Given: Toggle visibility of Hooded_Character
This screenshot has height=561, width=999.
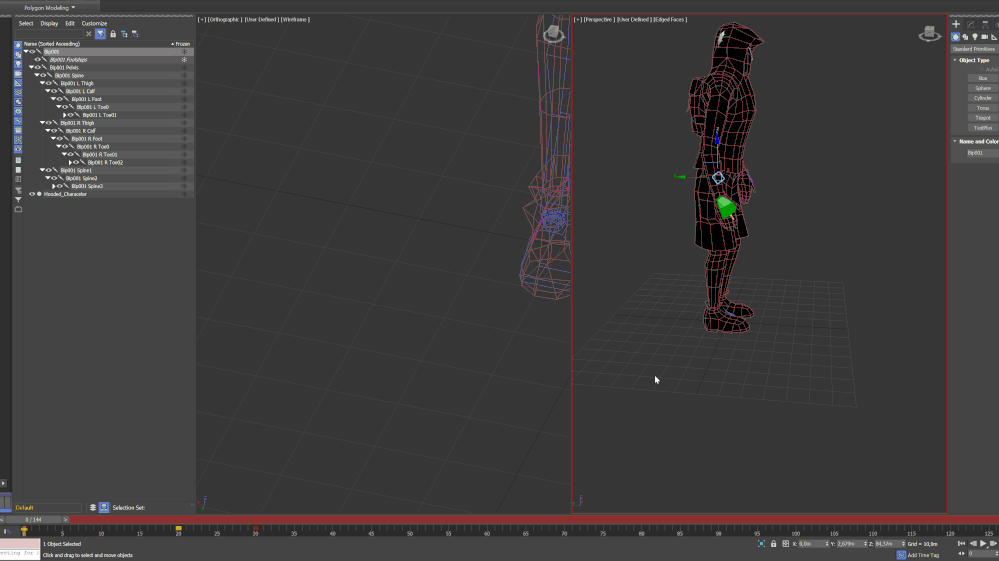Looking at the screenshot, I should click(x=31, y=194).
